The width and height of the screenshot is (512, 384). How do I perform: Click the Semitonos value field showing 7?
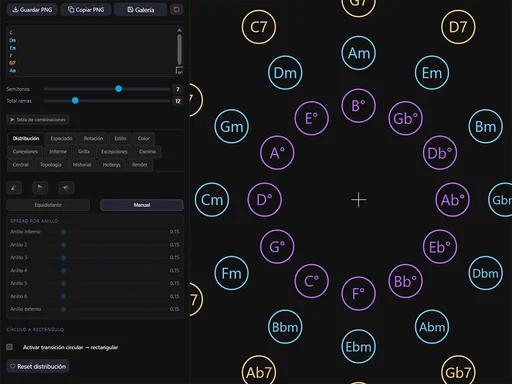pyautogui.click(x=178, y=89)
